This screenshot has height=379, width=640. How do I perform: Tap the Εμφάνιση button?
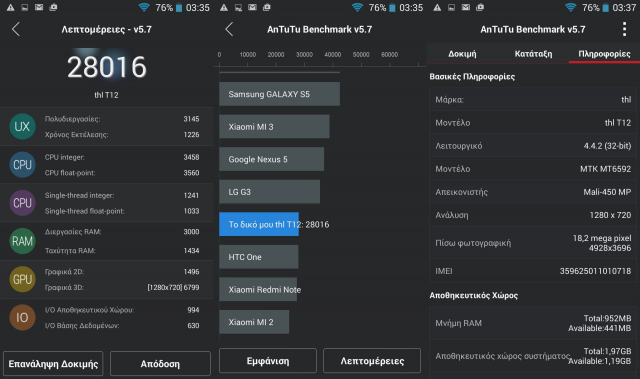[268, 361]
